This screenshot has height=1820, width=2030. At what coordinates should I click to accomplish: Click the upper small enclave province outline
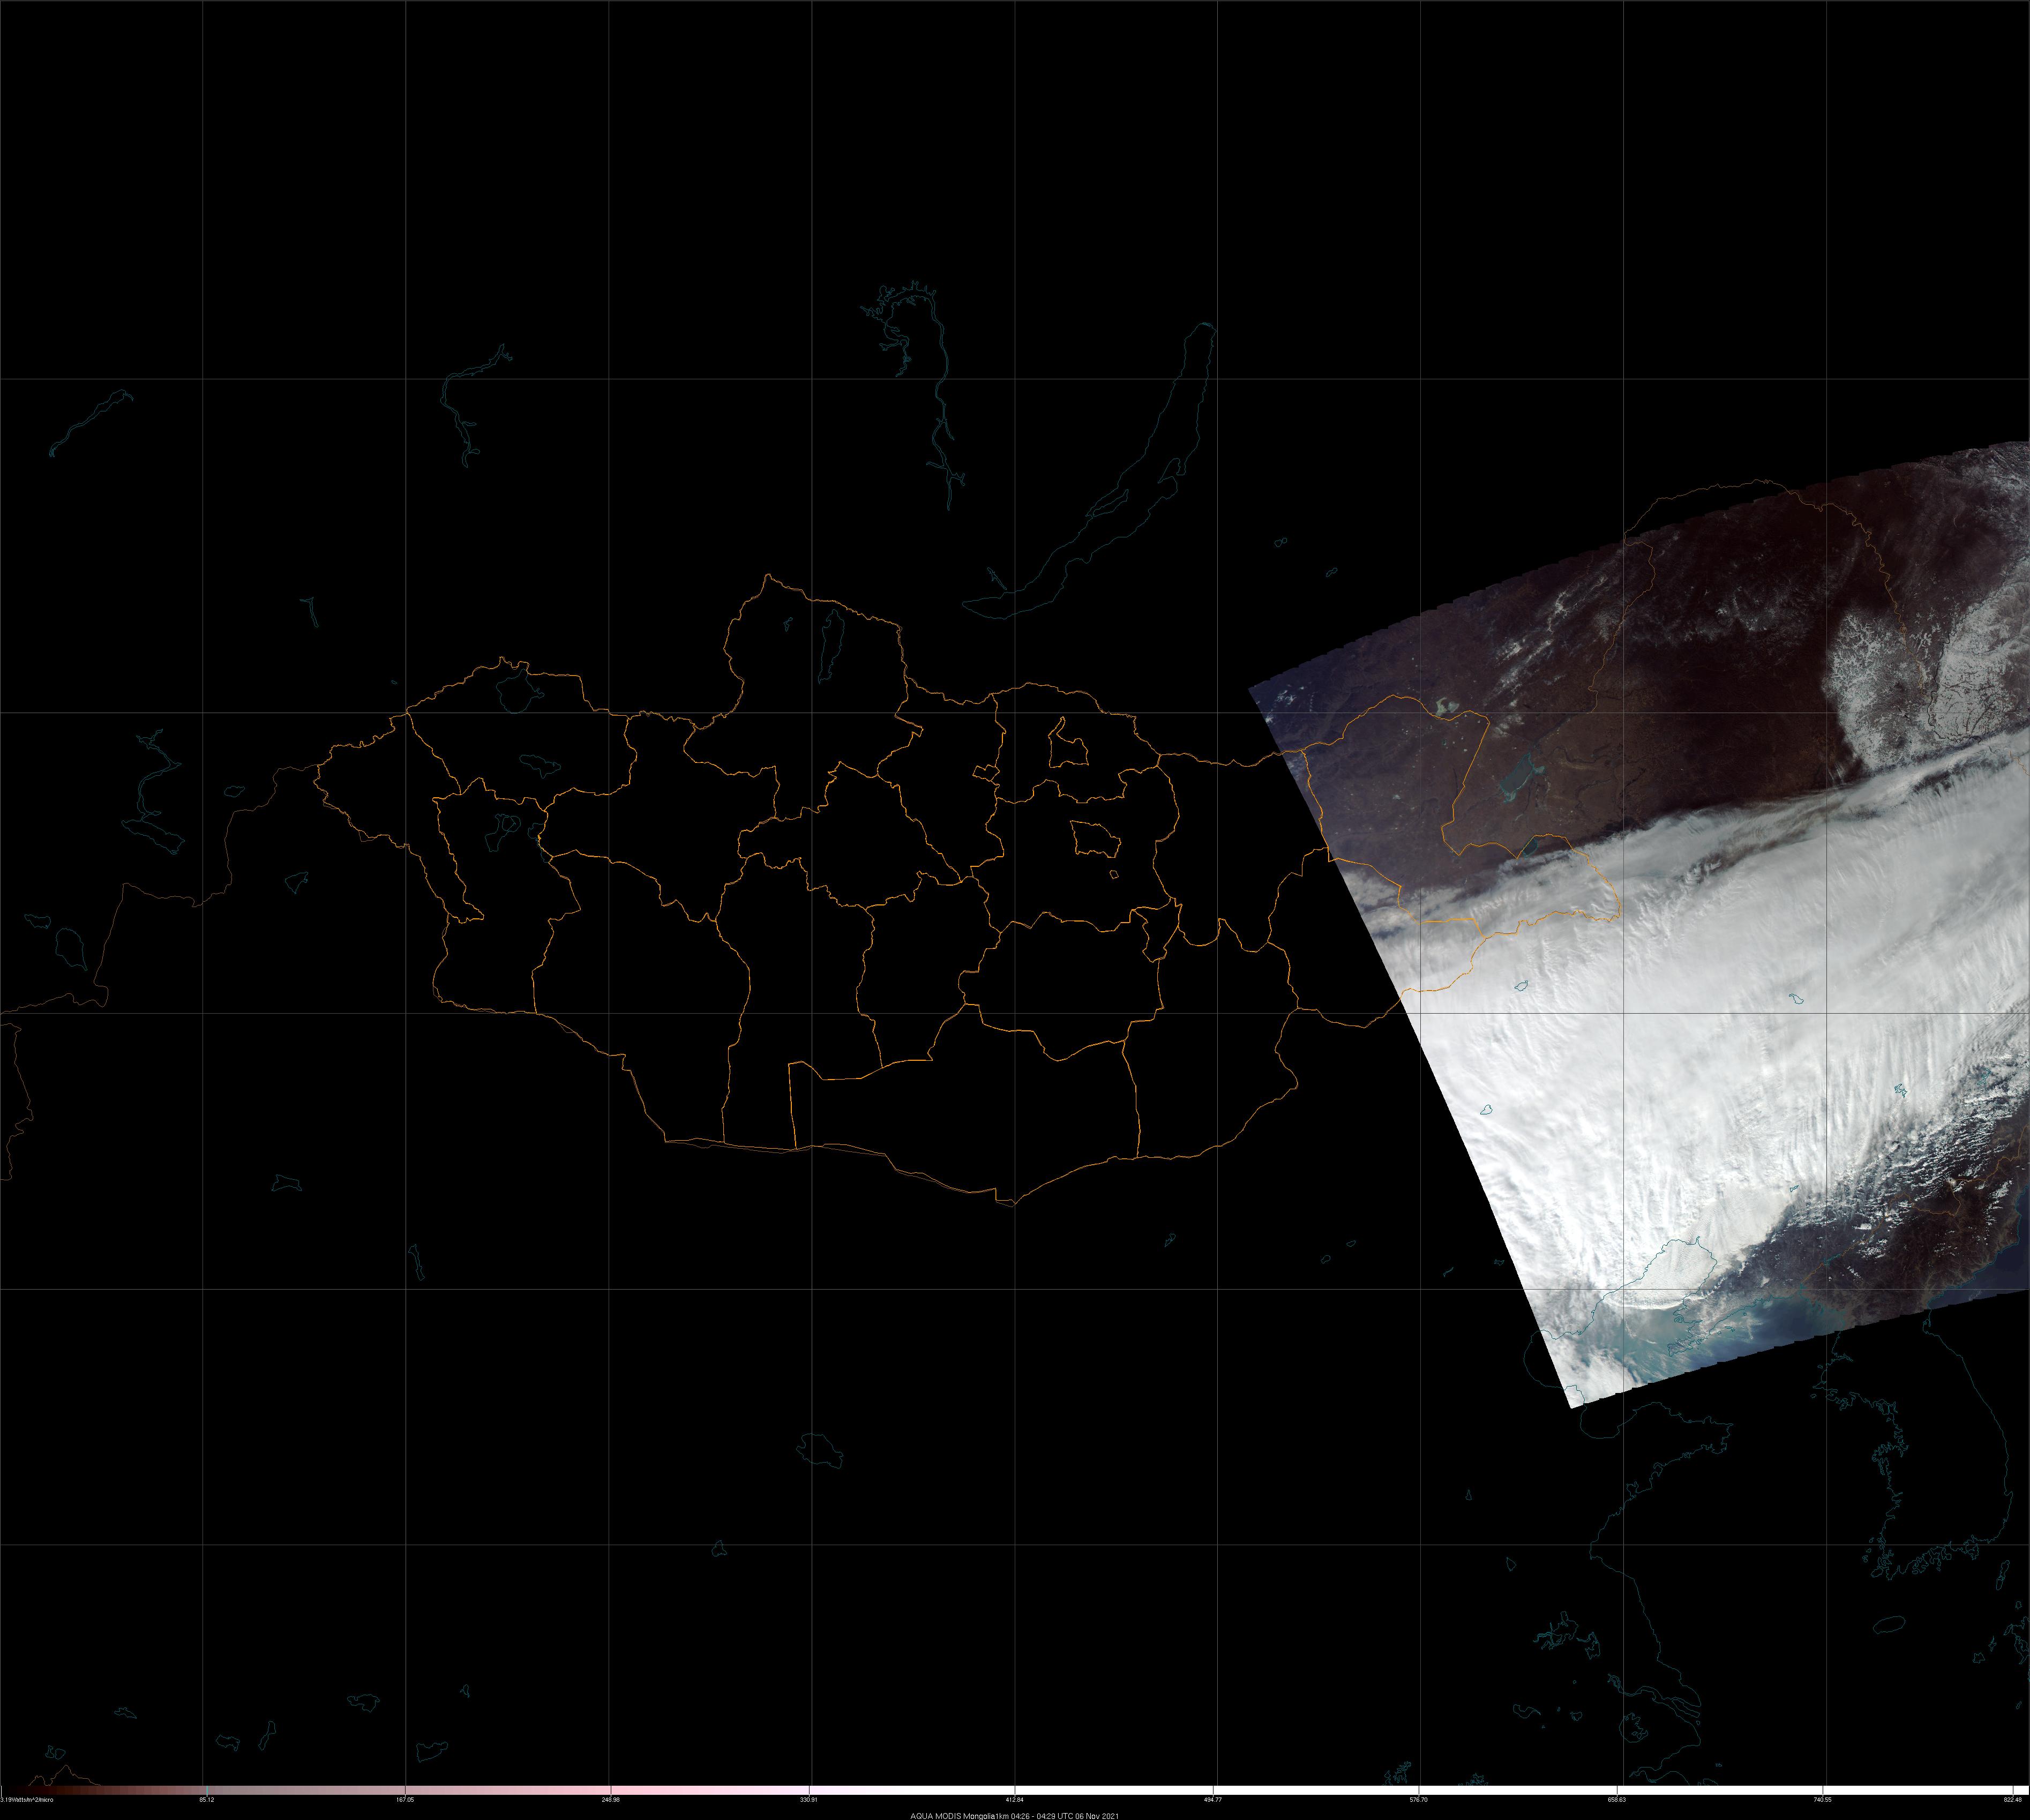(1069, 749)
